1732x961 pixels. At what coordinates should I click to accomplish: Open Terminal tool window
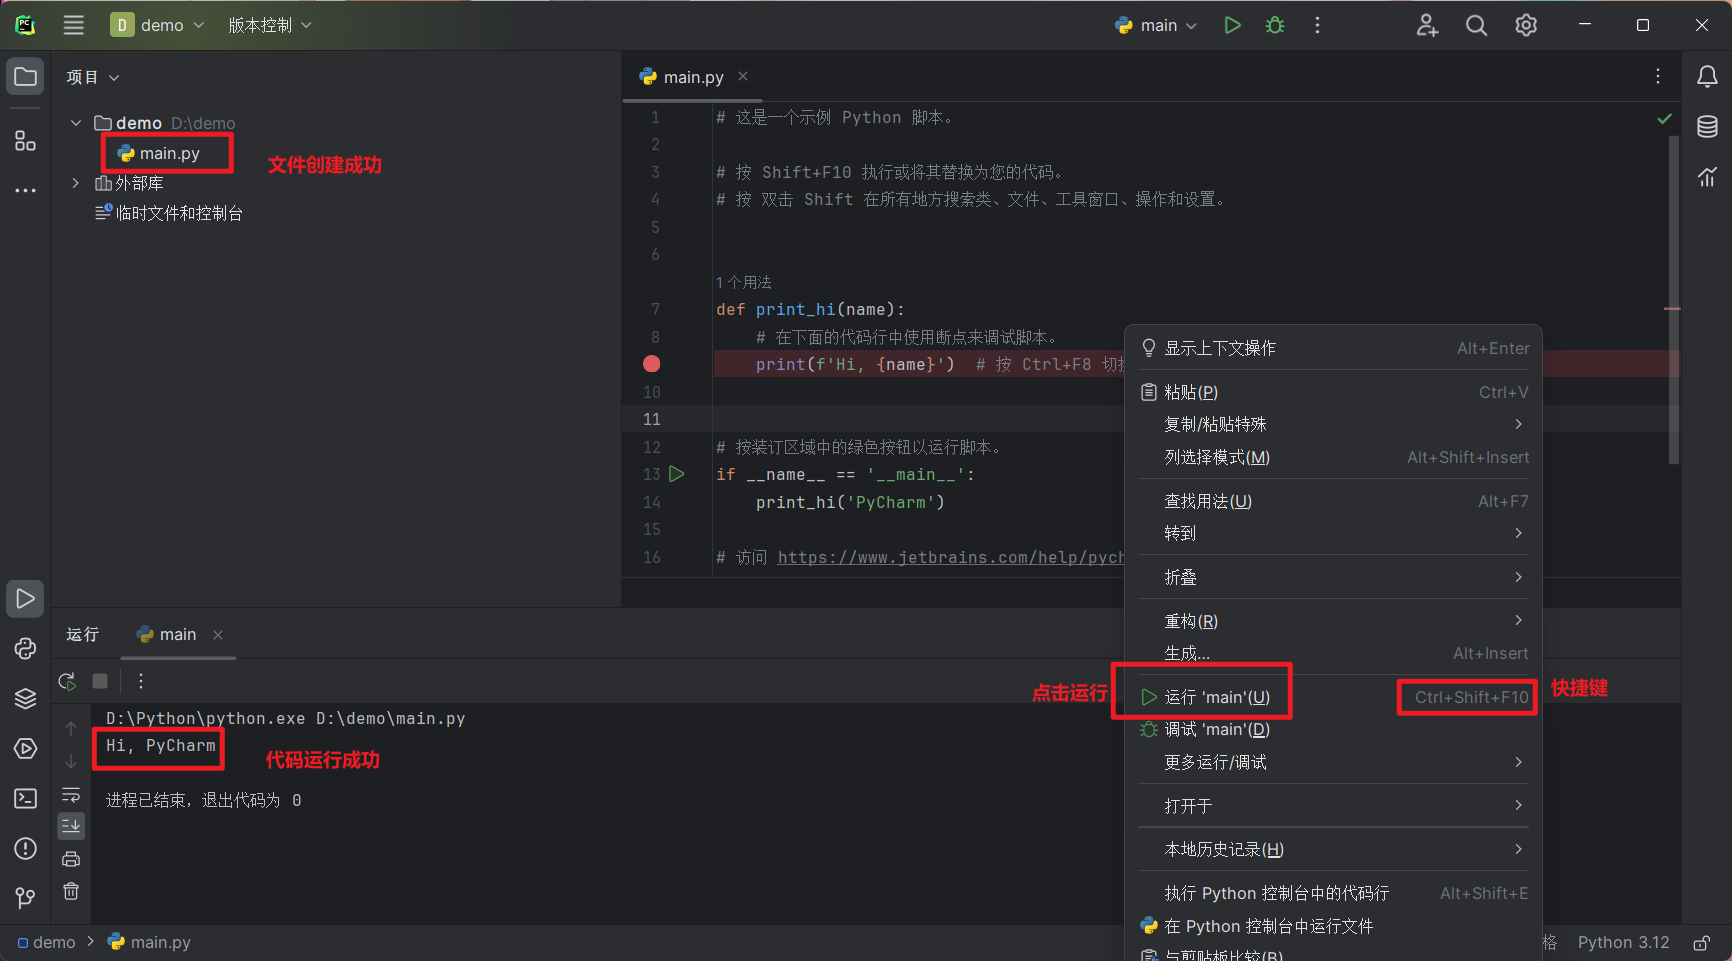tap(26, 799)
